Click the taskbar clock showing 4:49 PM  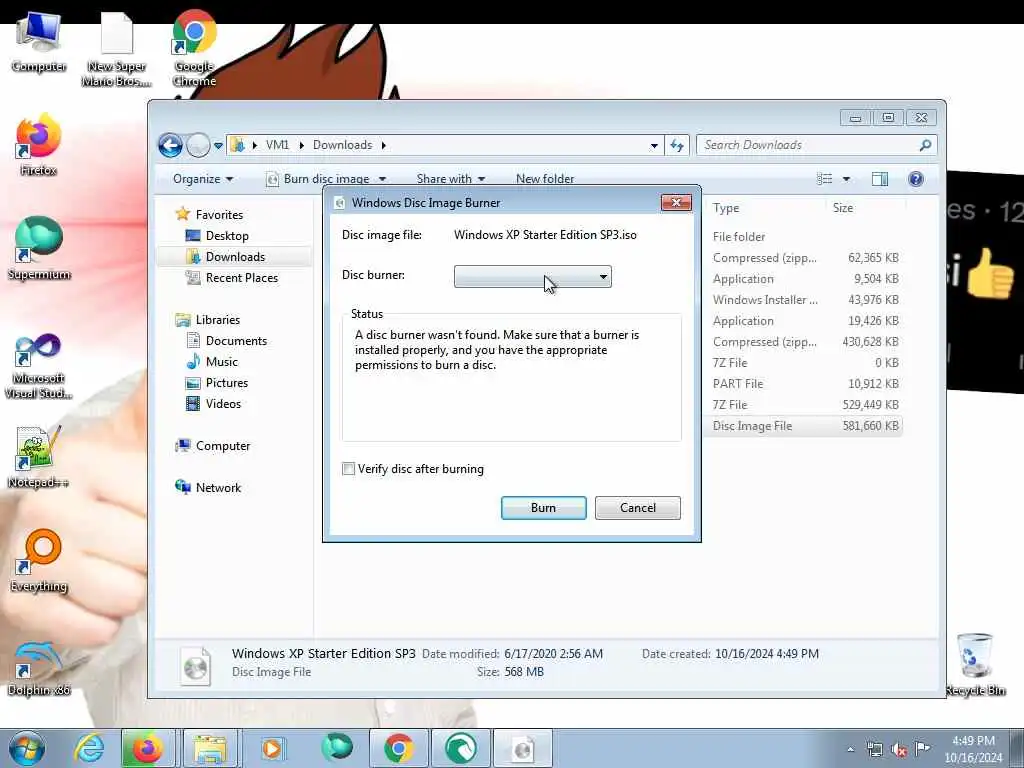[973, 749]
